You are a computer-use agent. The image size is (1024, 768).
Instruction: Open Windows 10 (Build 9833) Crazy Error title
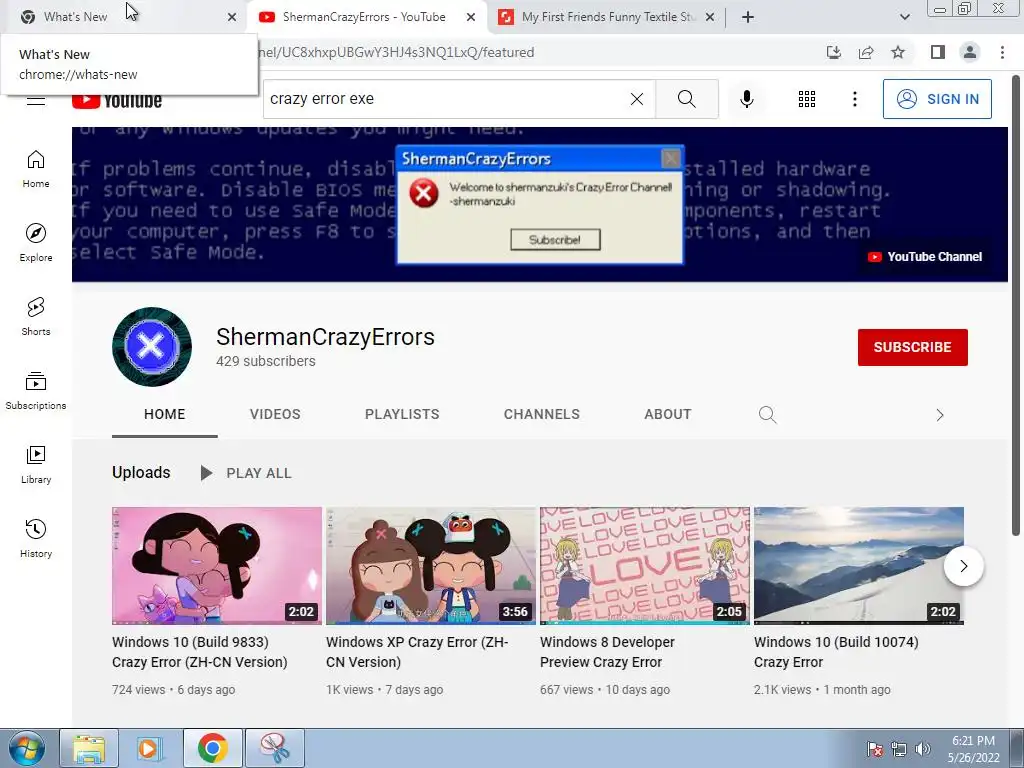point(200,652)
